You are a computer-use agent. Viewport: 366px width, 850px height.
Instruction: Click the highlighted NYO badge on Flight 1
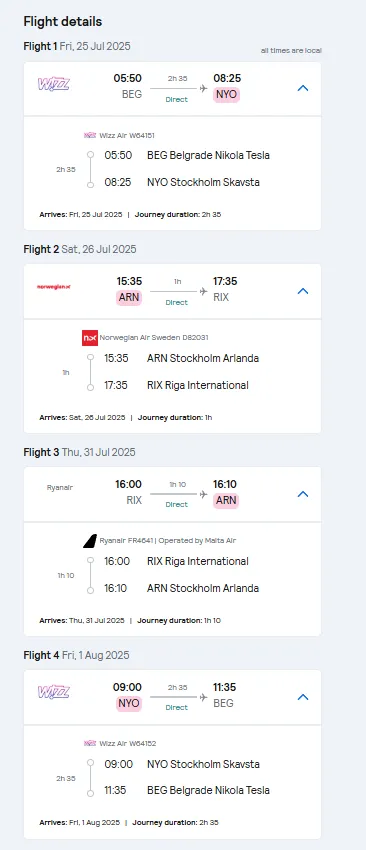226,94
